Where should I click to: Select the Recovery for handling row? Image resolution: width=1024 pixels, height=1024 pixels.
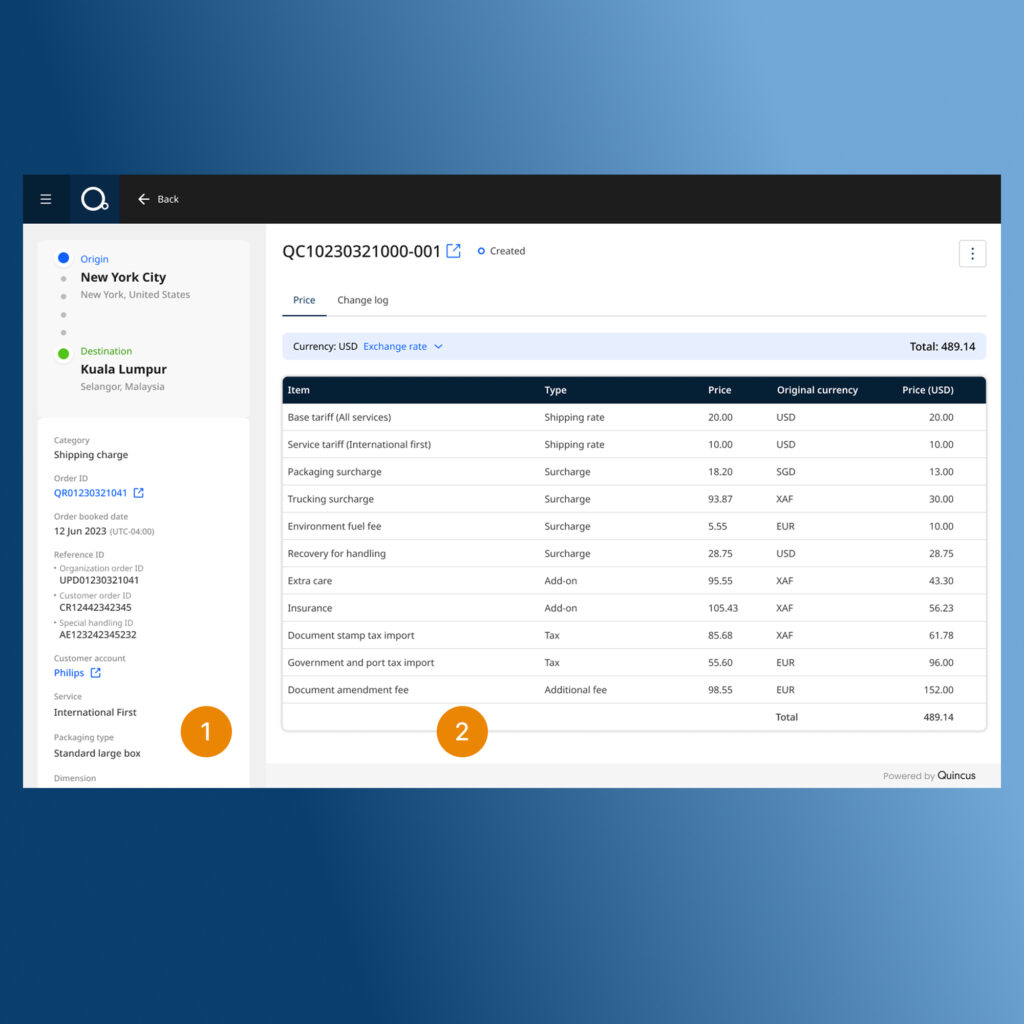point(633,554)
